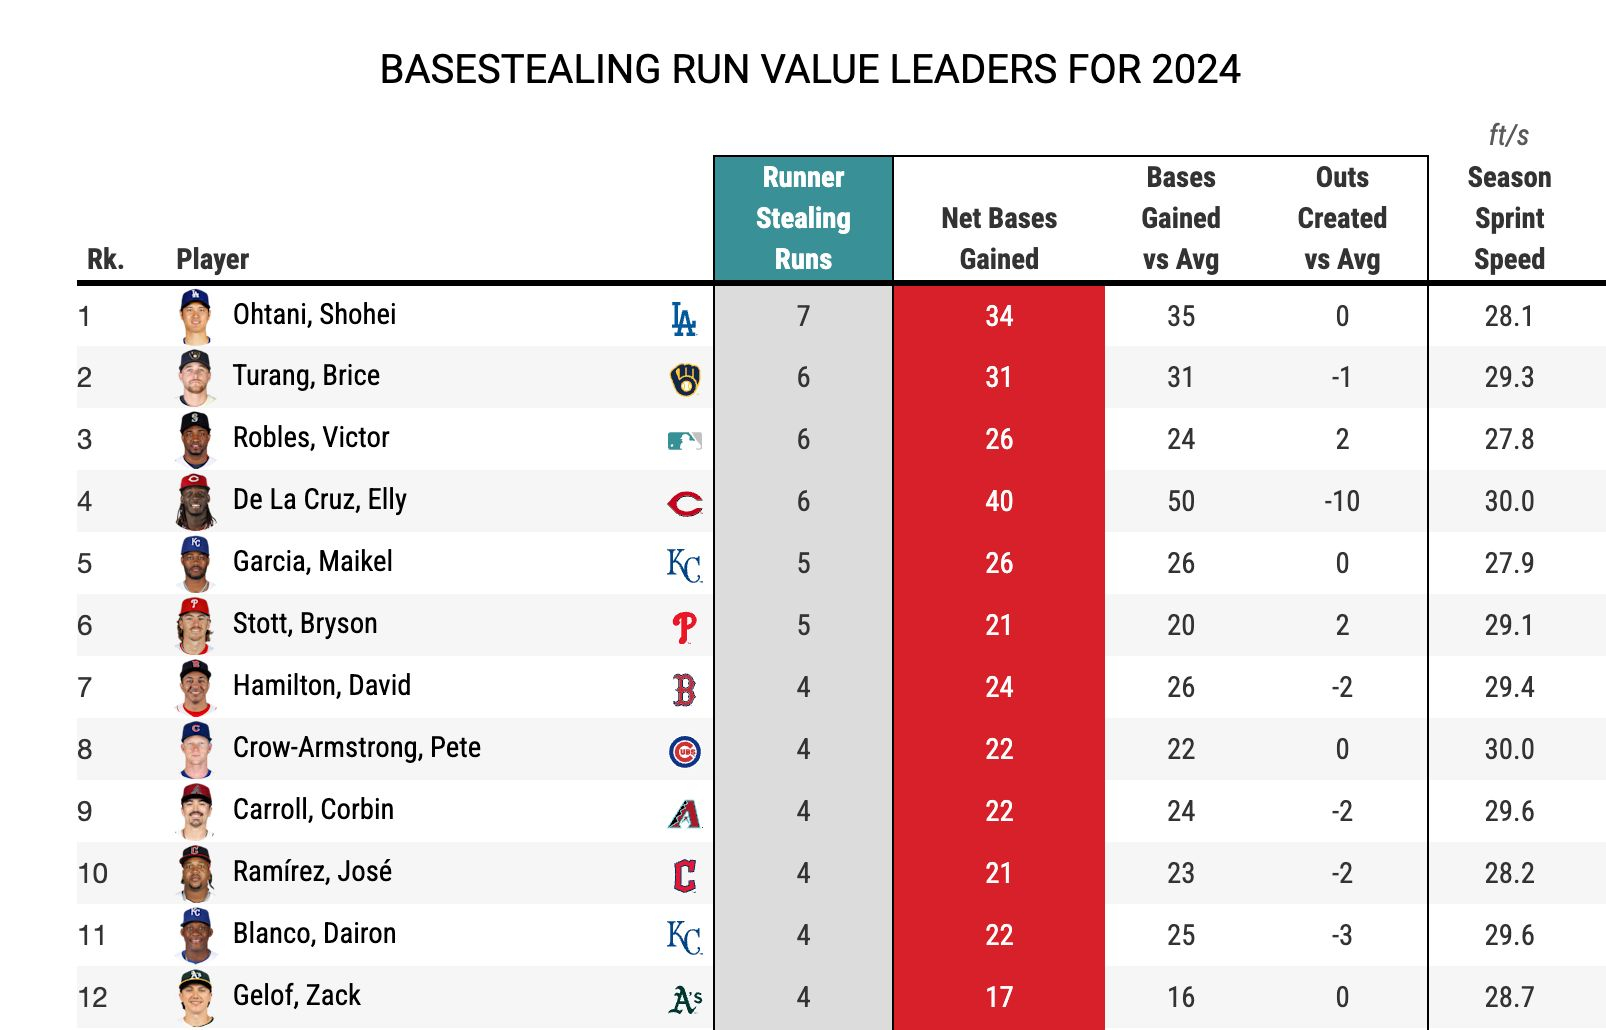Click the Guardians logo beside Ramírez
1606x1030 pixels.
click(685, 876)
